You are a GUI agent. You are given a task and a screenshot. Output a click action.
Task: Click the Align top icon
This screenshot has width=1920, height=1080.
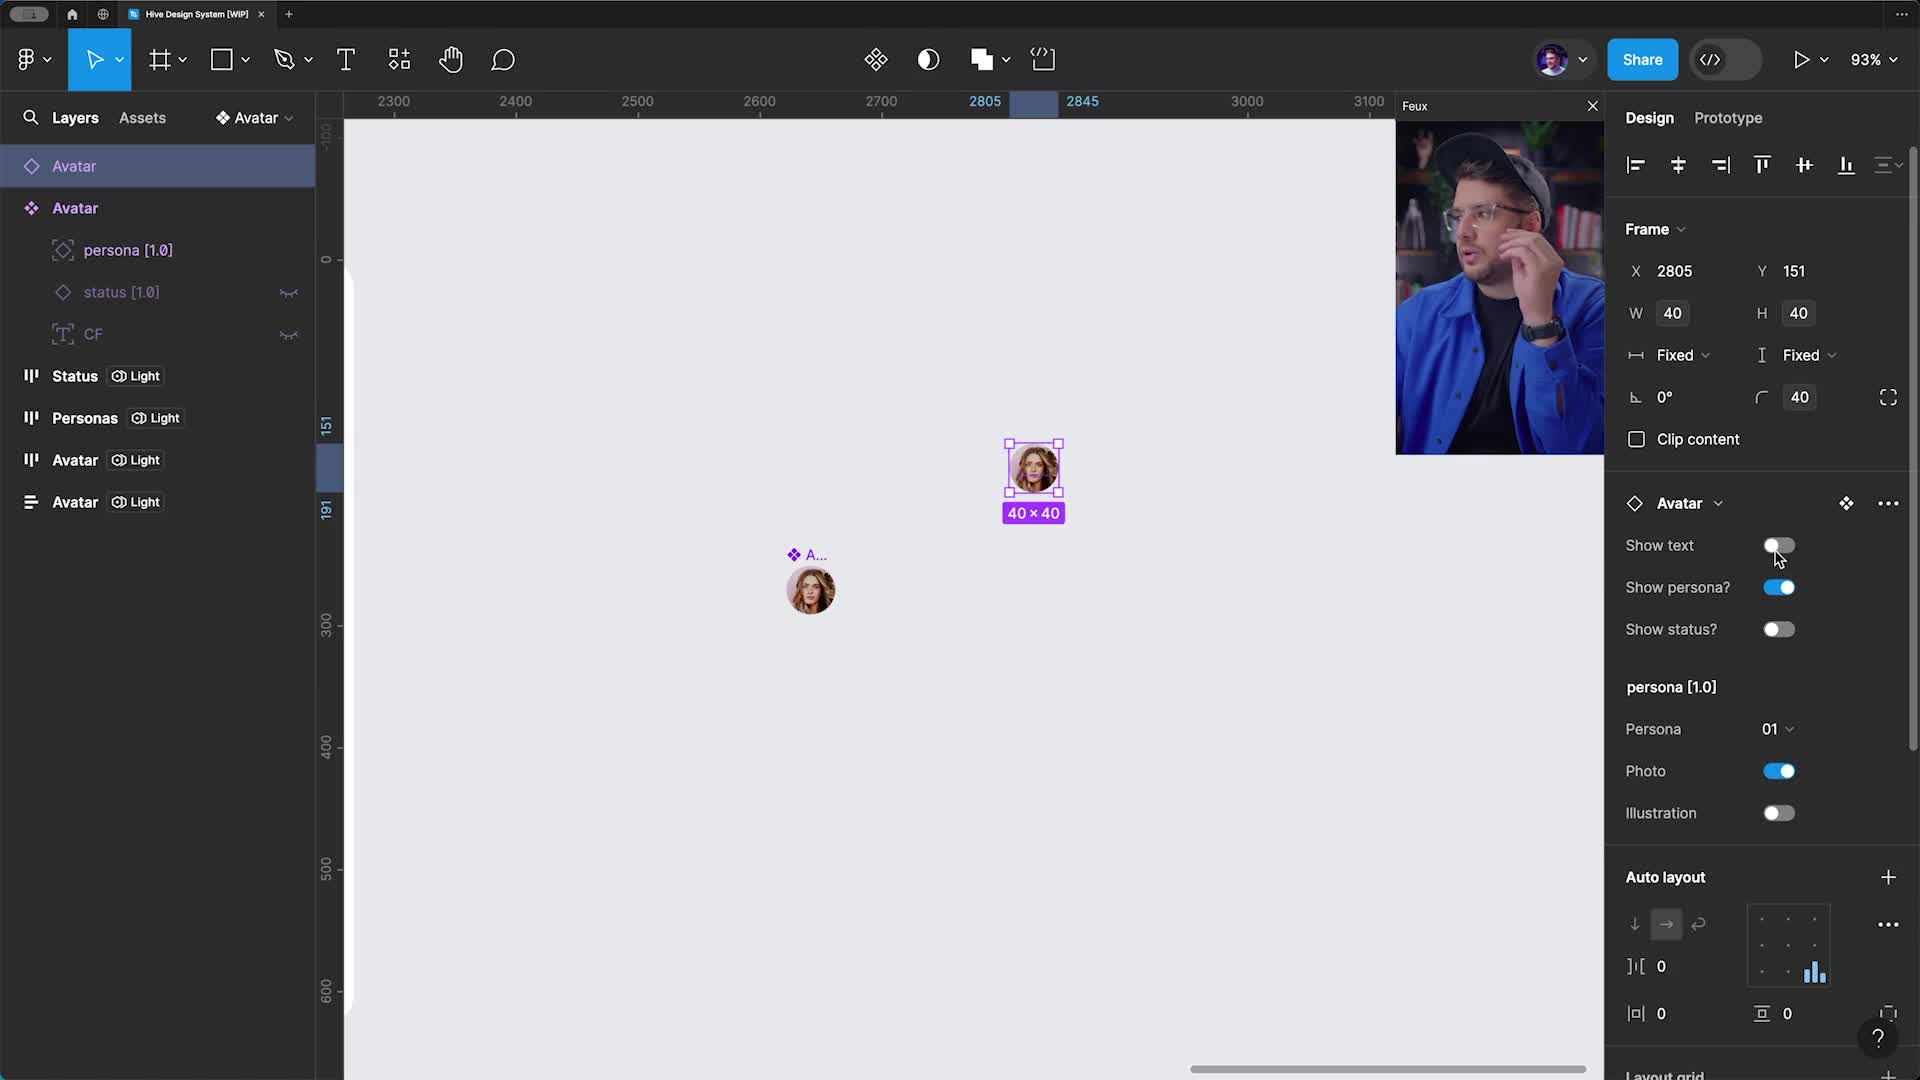[1762, 165]
